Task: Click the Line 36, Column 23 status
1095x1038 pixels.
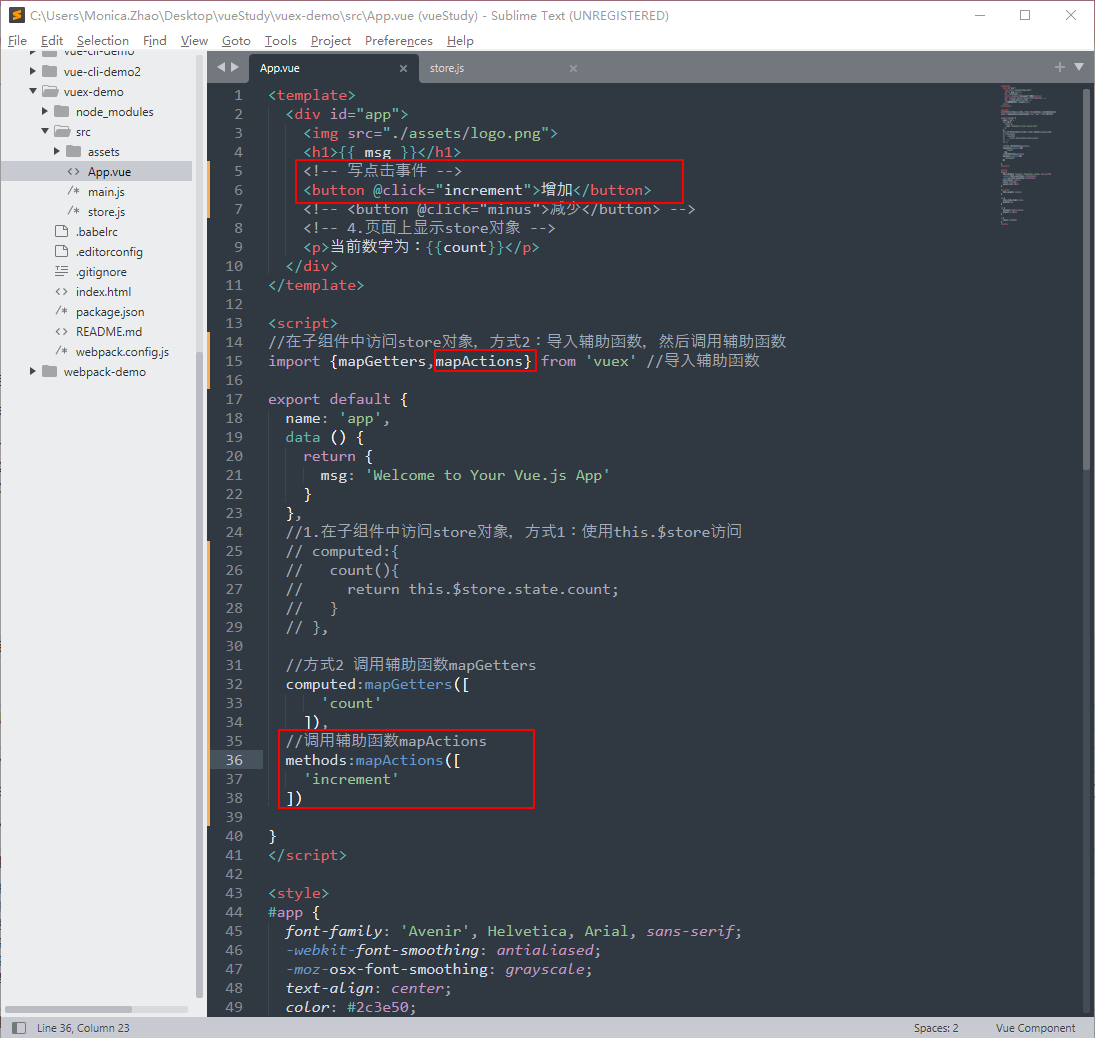Action: (x=83, y=1028)
